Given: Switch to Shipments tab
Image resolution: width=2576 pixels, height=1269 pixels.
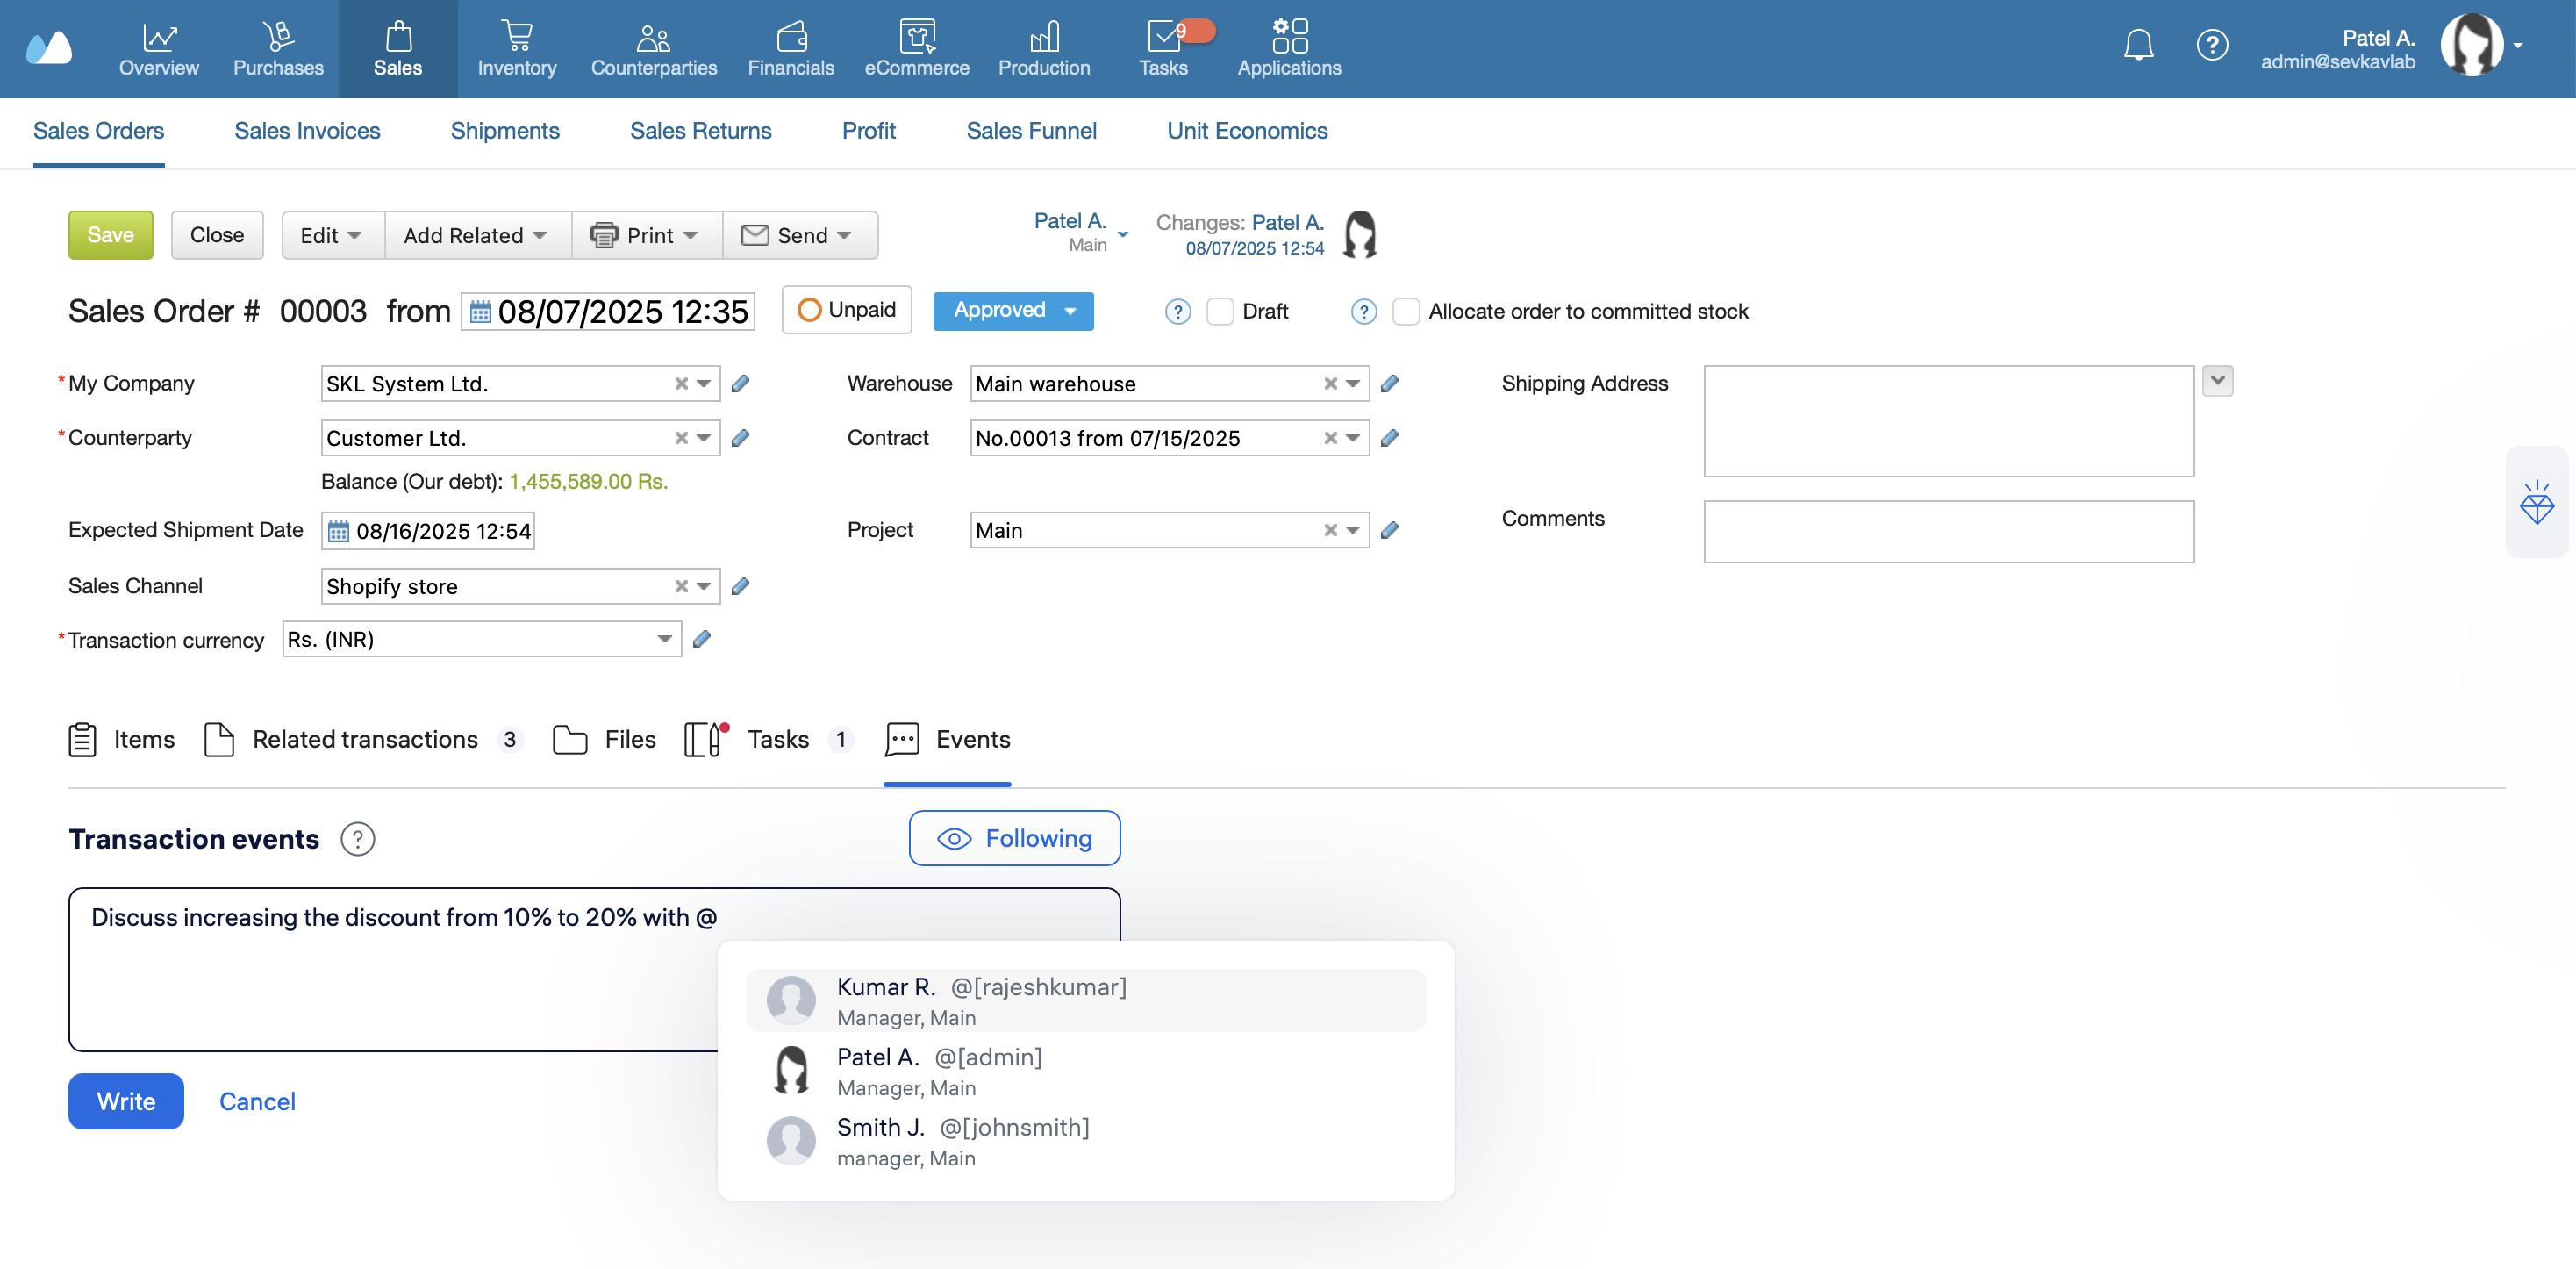Looking at the screenshot, I should pyautogui.click(x=505, y=131).
